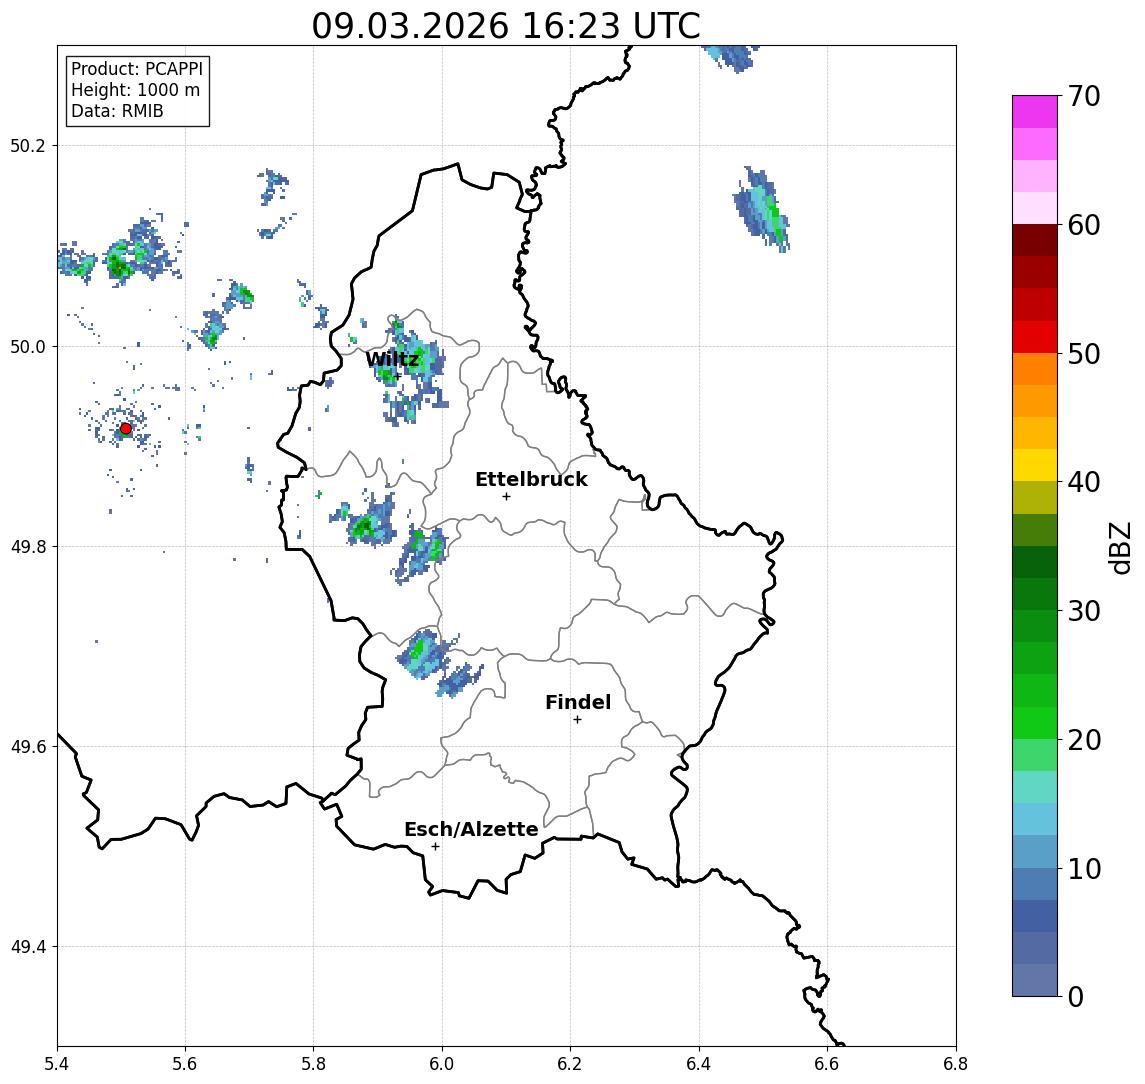Click the plus marker below Findel
This screenshot has height=1084, width=1145.
pyautogui.click(x=577, y=720)
